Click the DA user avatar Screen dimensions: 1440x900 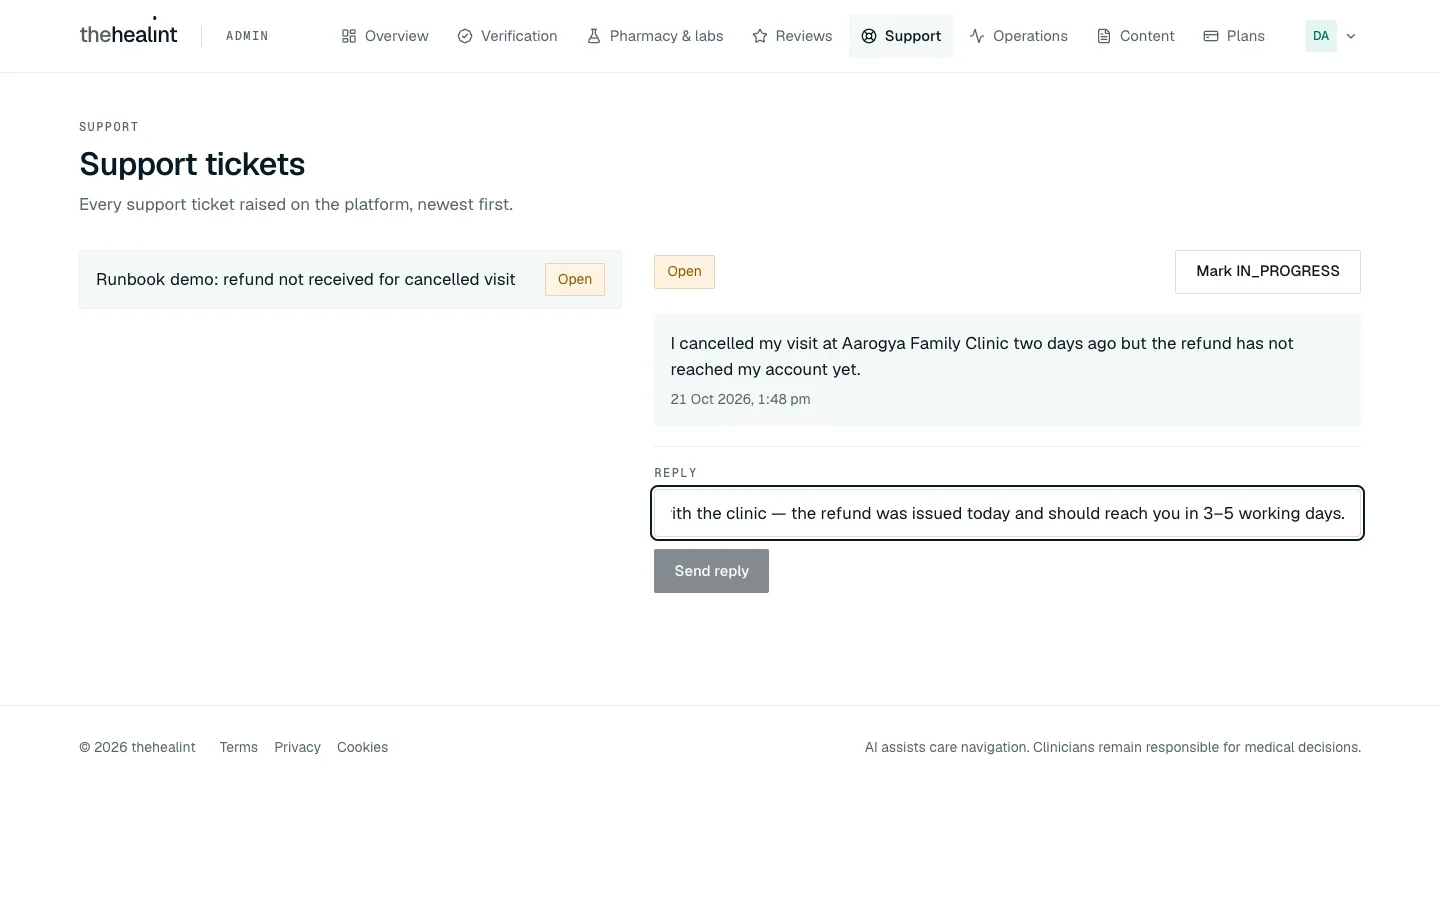coord(1321,36)
